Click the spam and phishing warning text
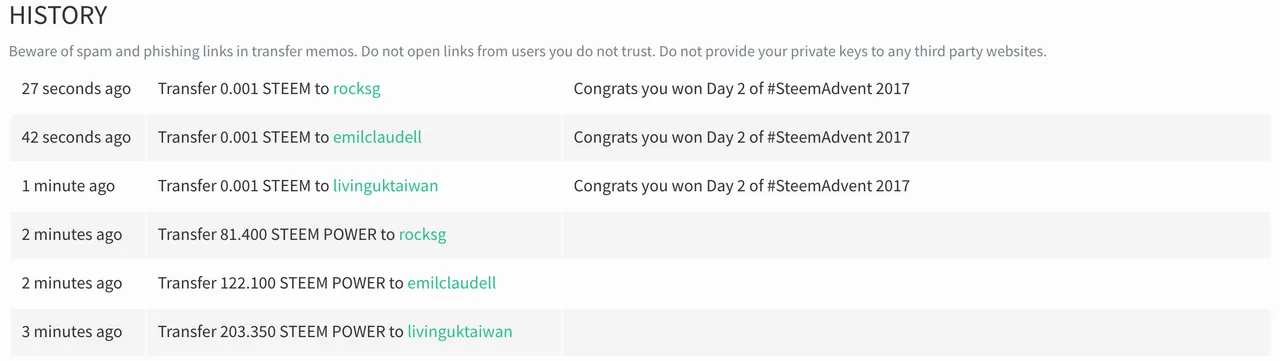This screenshot has height=361, width=1280. coord(527,51)
